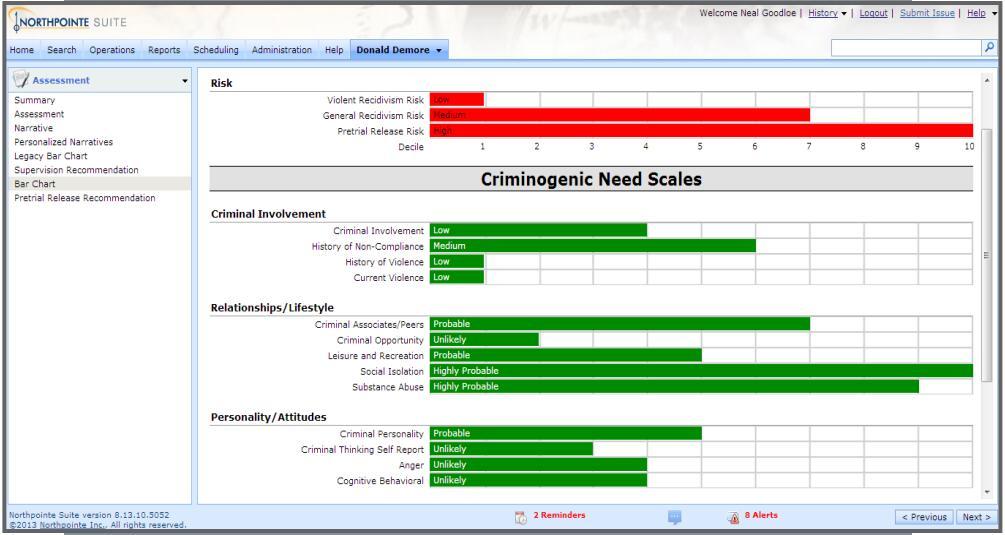This screenshot has width=1005, height=535.
Task: Click the search magnifier icon
Action: point(989,47)
